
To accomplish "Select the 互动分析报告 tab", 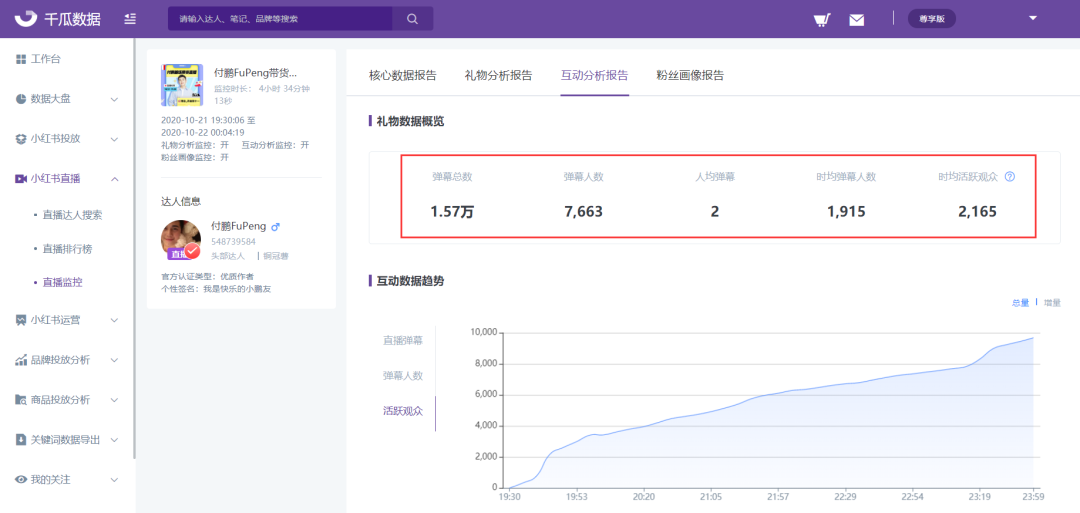I will pos(594,76).
